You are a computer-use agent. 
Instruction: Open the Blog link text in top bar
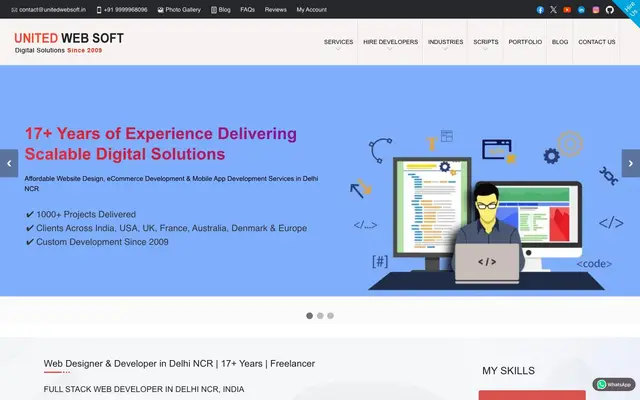click(224, 10)
